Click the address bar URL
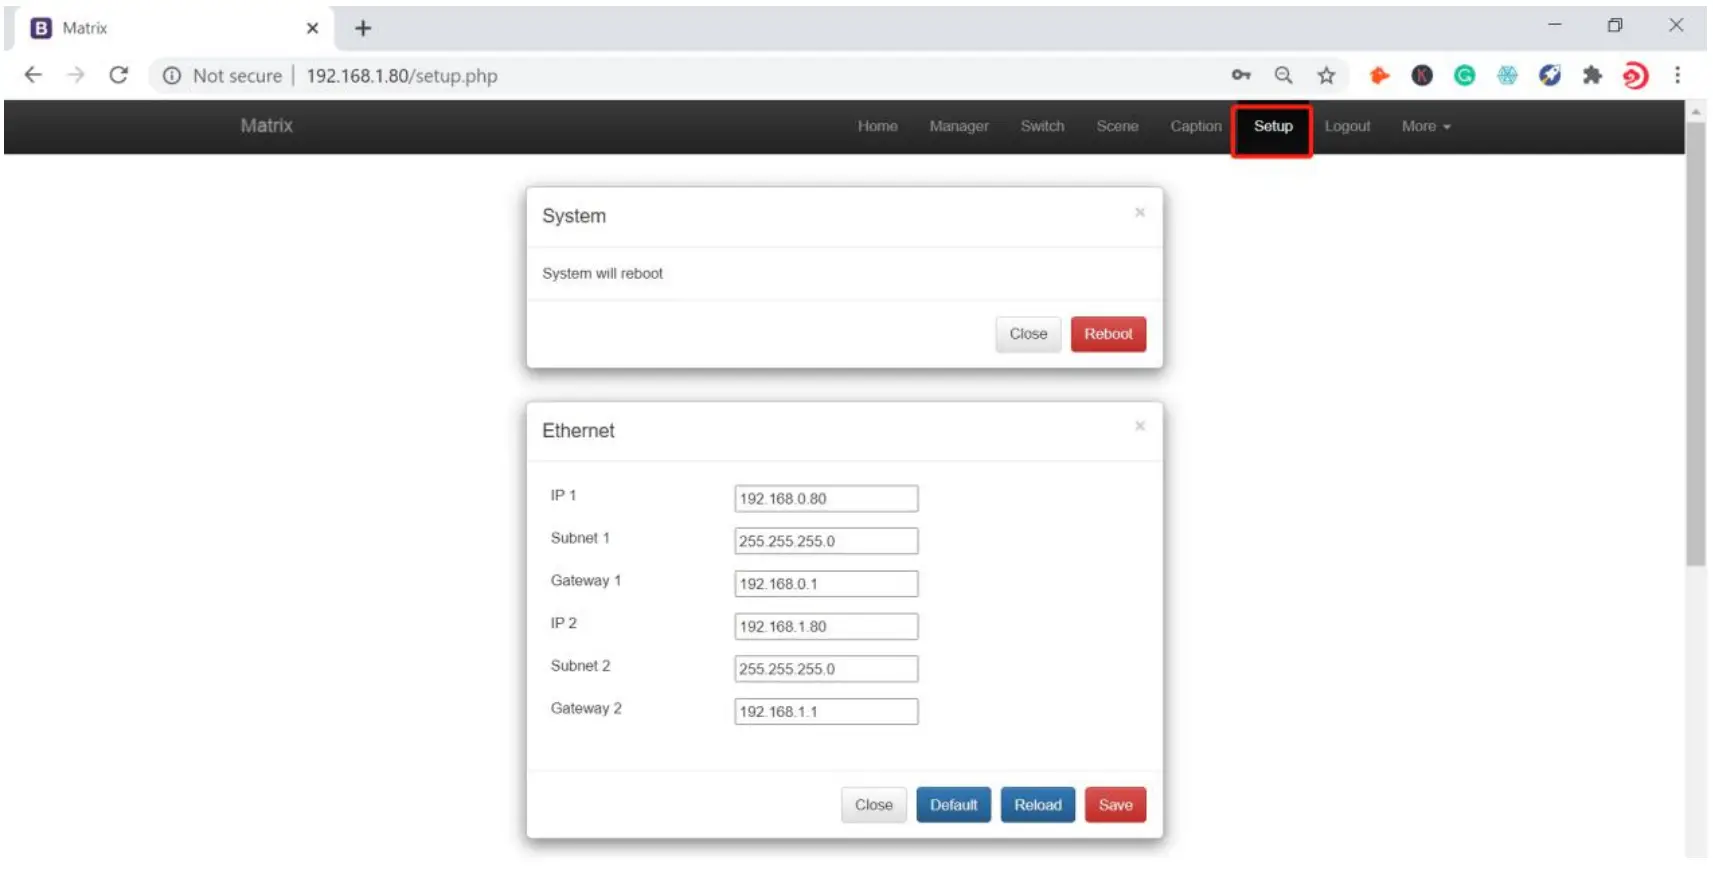Image resolution: width=1713 pixels, height=888 pixels. pos(401,76)
